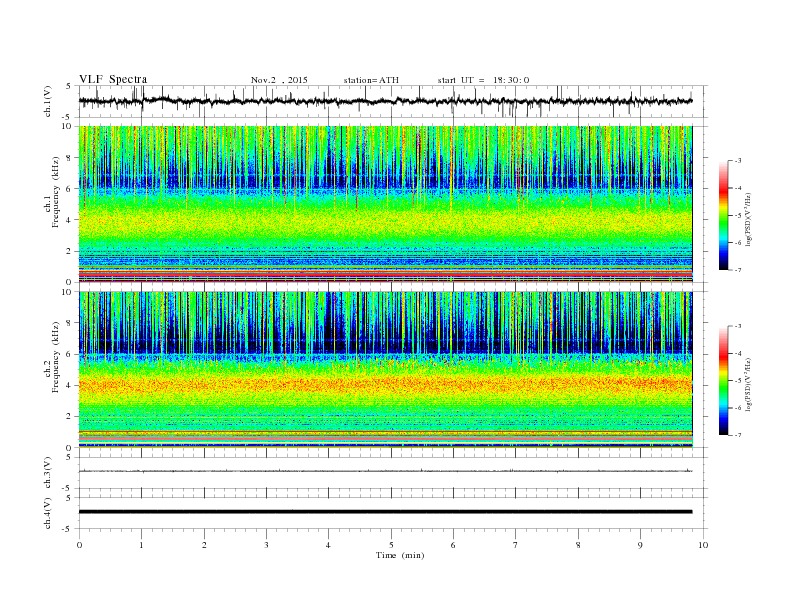Viewport: 792px width, 612px height.
Task: Click time axis tick label '9'
Action: point(640,545)
